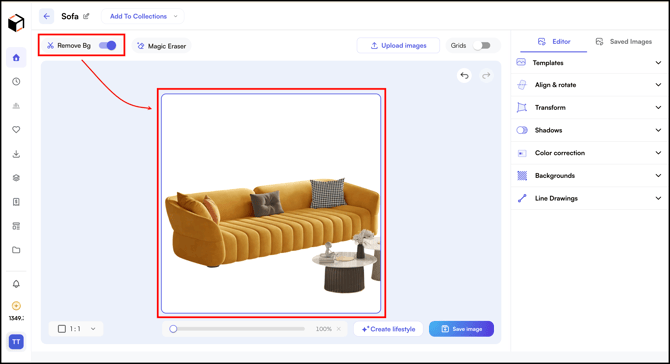The image size is (670, 364).
Task: Clear the zoom value with the x icon
Action: 339,329
